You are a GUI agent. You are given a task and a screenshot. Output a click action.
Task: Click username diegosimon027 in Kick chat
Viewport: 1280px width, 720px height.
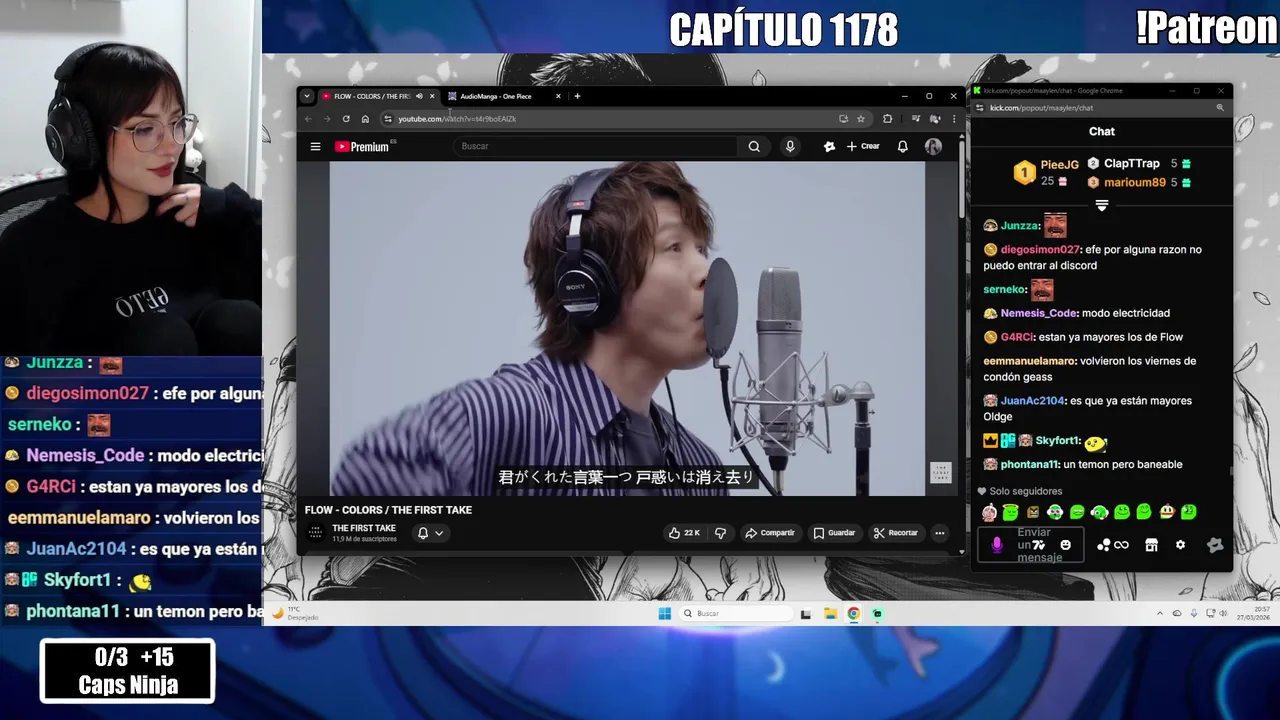tap(1040, 250)
